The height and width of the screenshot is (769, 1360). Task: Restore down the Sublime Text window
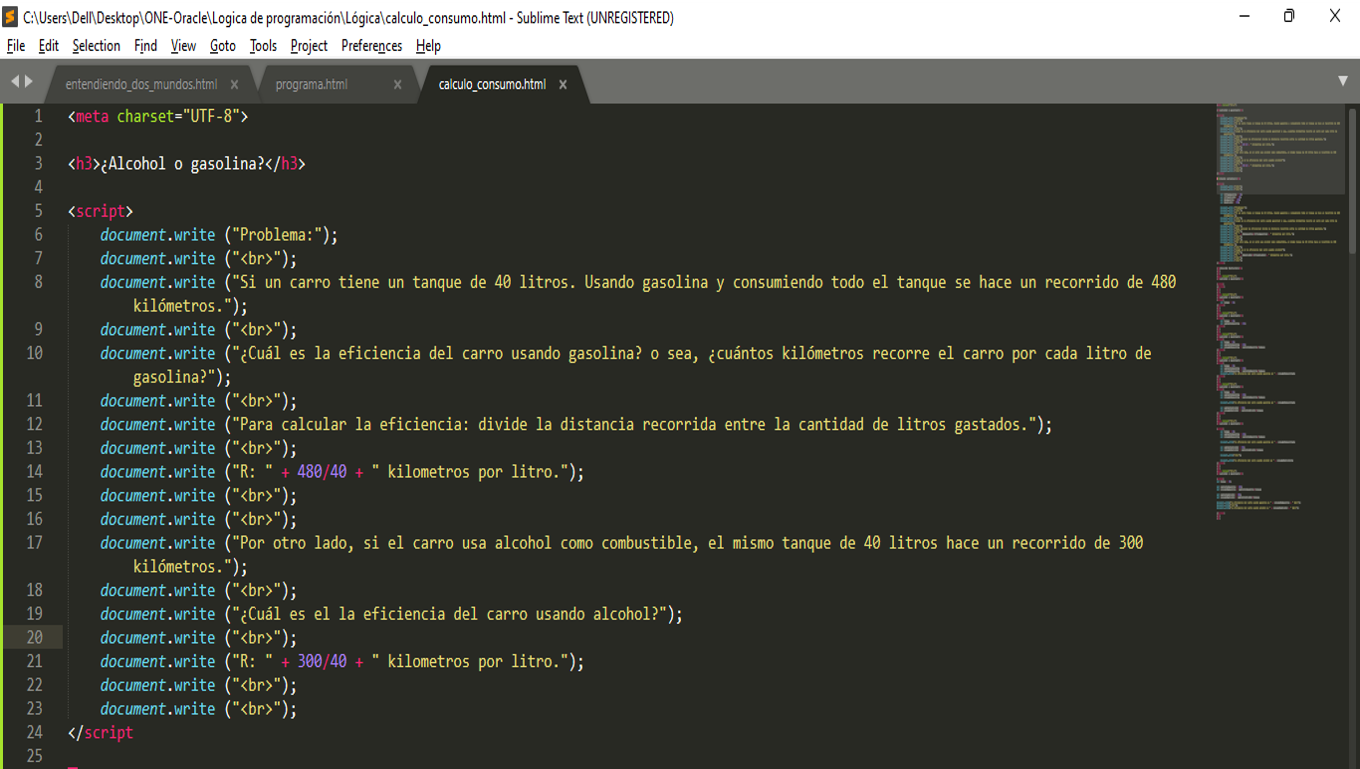(x=1289, y=16)
